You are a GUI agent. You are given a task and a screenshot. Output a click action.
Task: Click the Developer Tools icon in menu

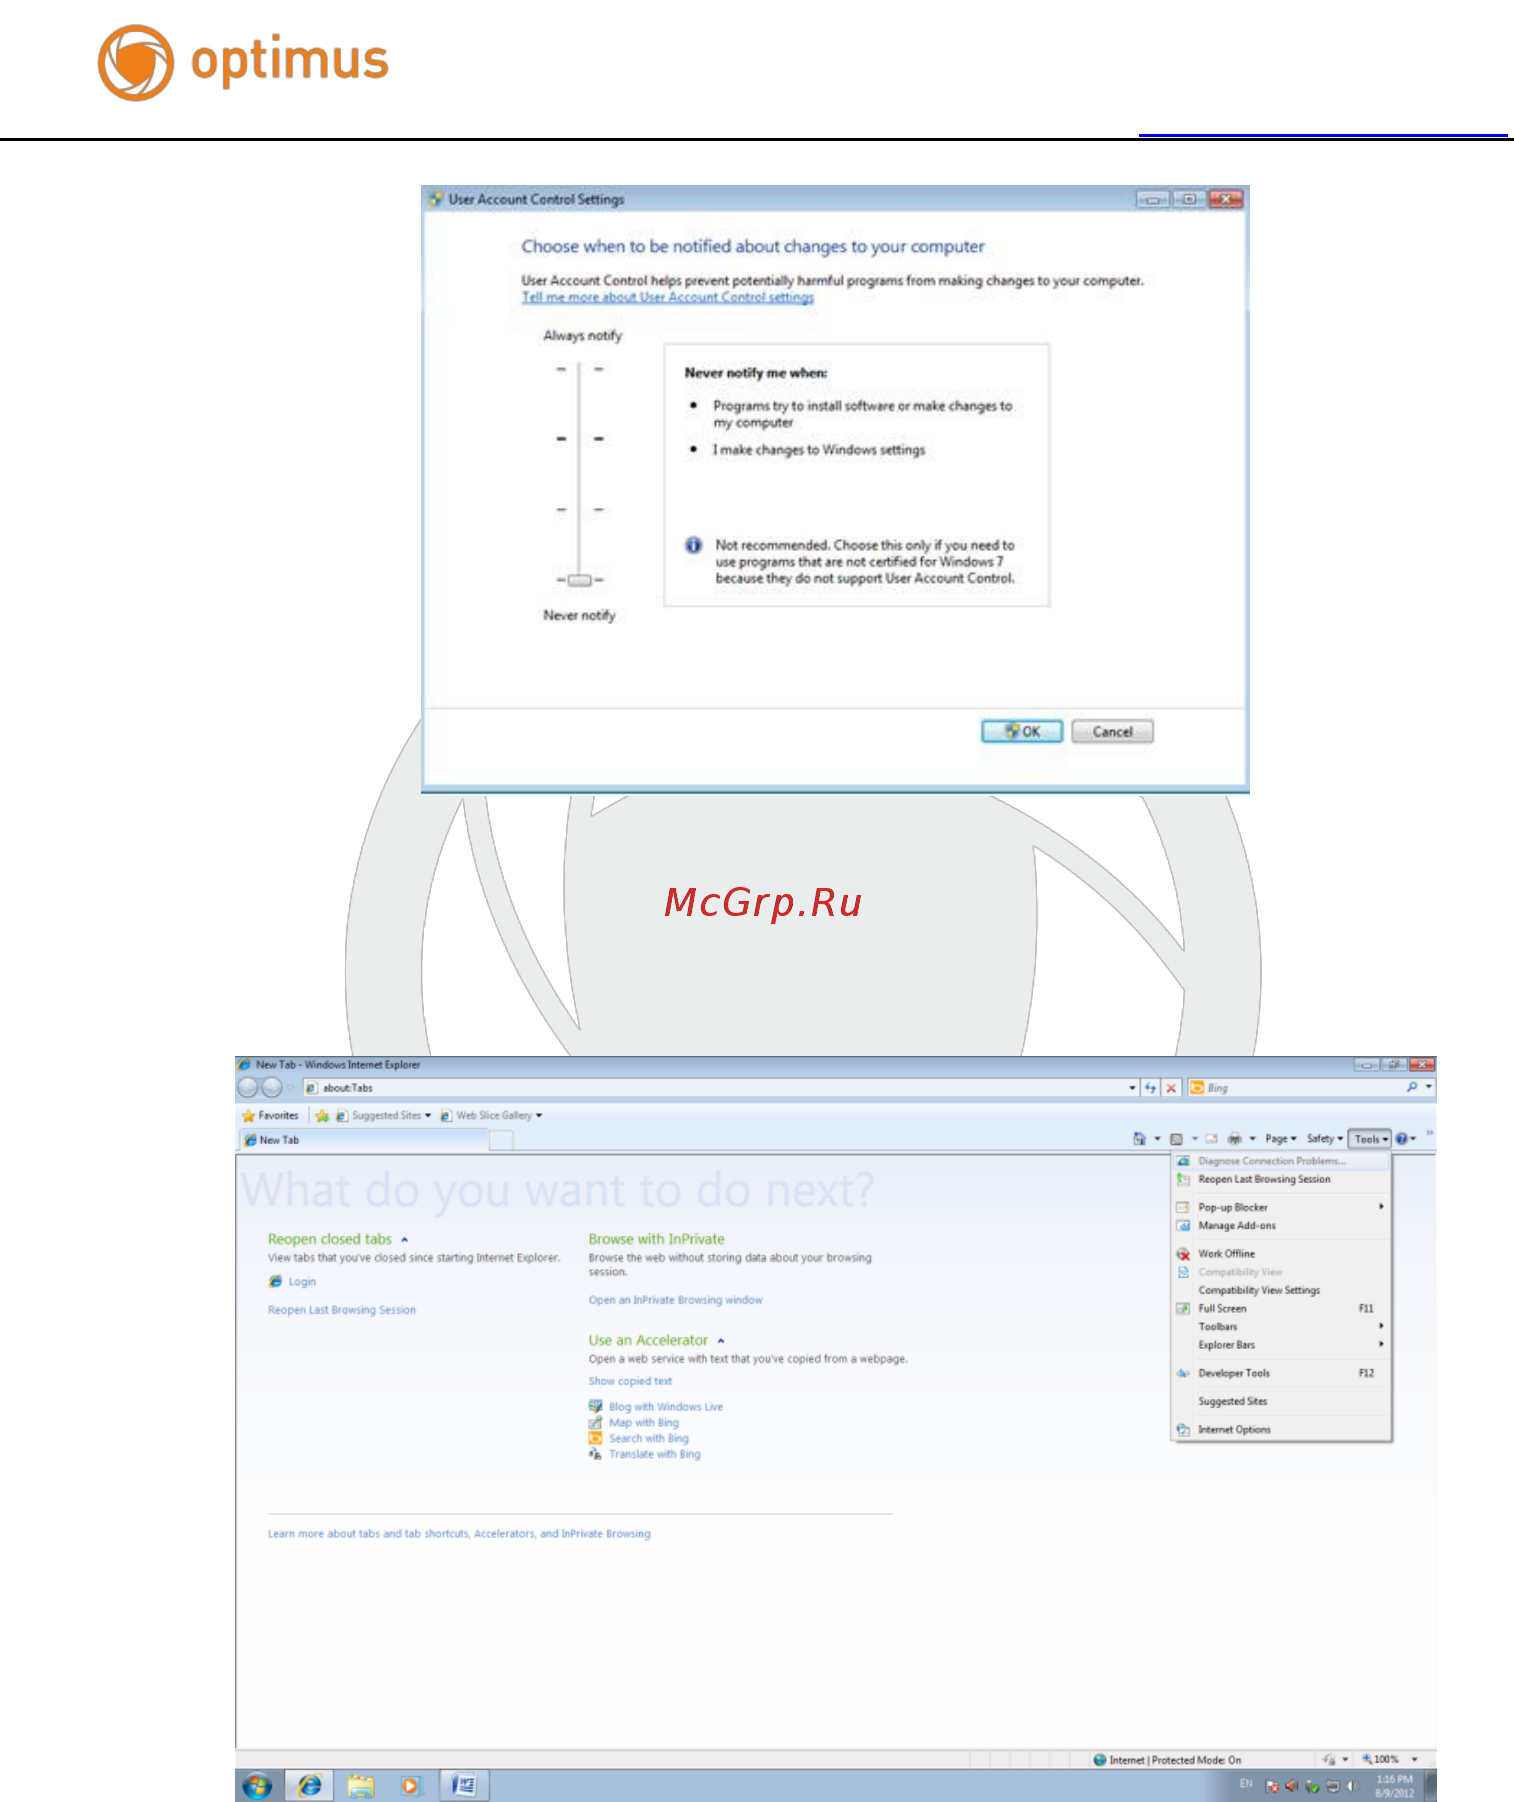pyautogui.click(x=1183, y=1374)
